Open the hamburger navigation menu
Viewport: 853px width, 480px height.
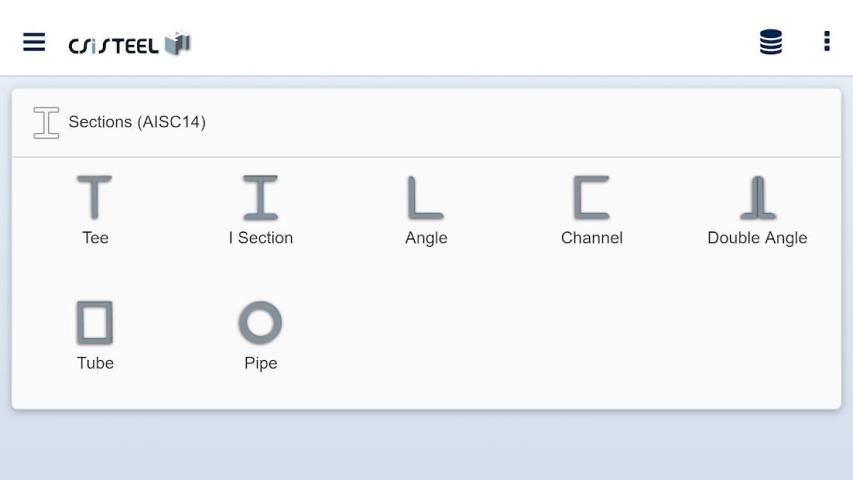[x=34, y=42]
